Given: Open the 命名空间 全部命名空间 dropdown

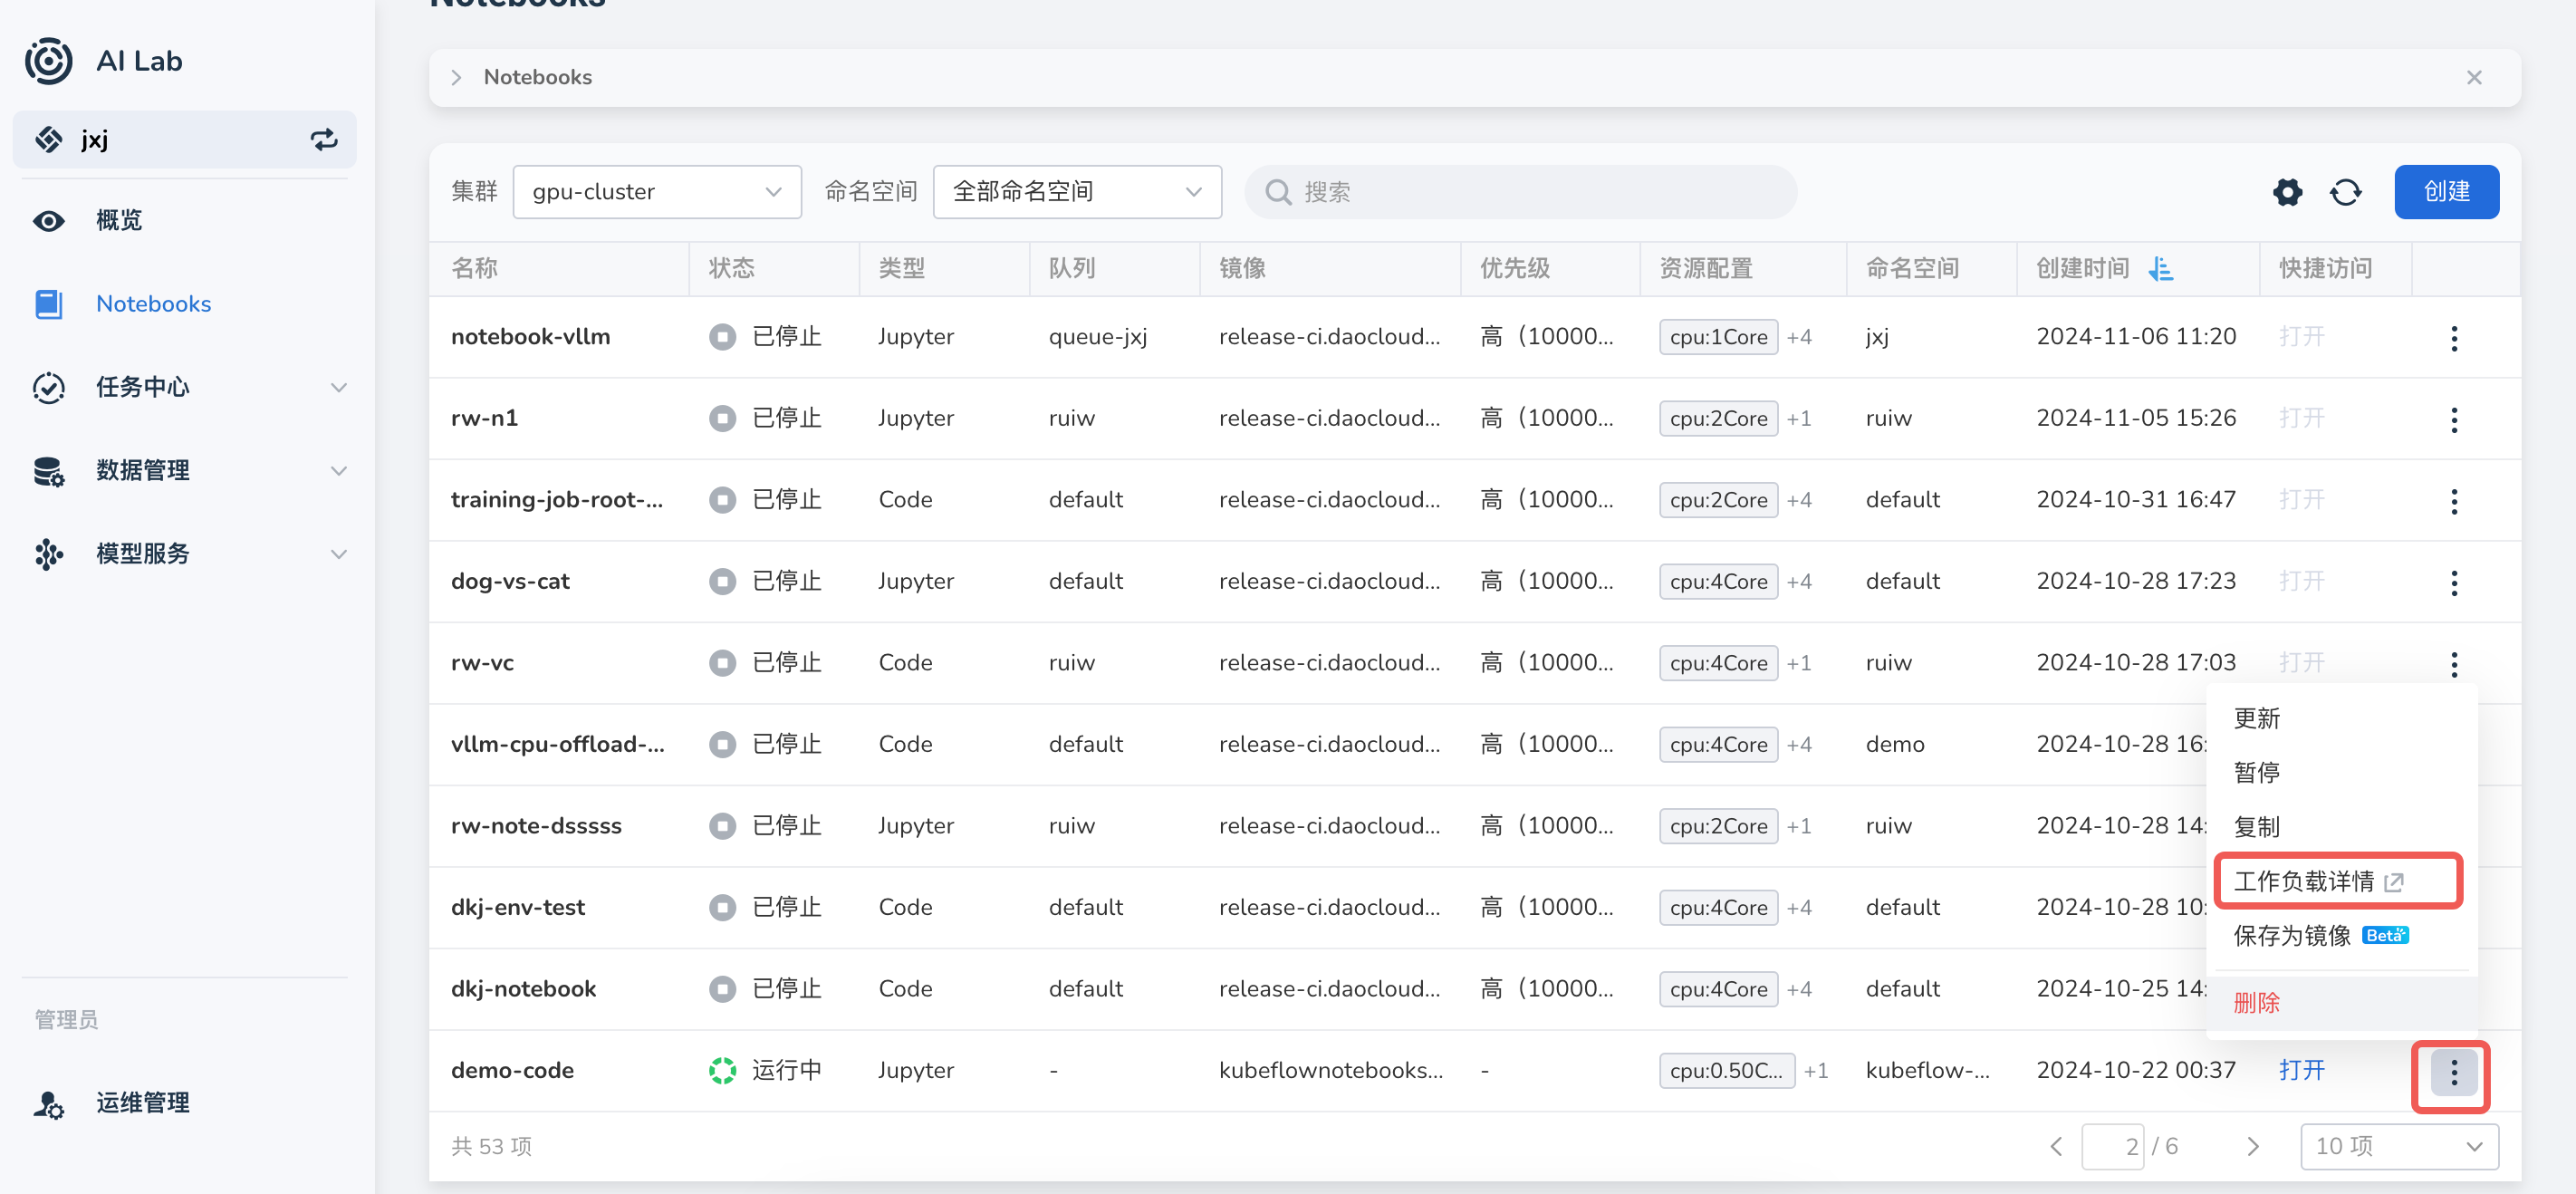Looking at the screenshot, I should [1076, 192].
